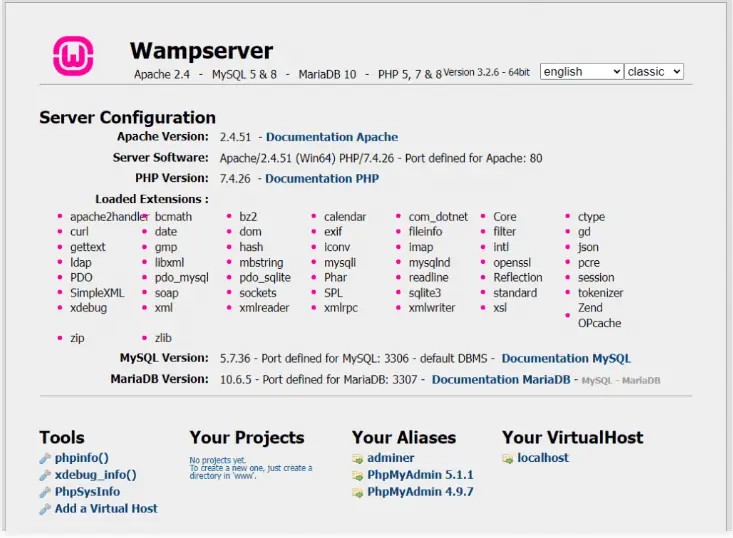Viewport: 733px width, 538px height.
Task: Open Documentation MySQL link
Action: tap(566, 359)
